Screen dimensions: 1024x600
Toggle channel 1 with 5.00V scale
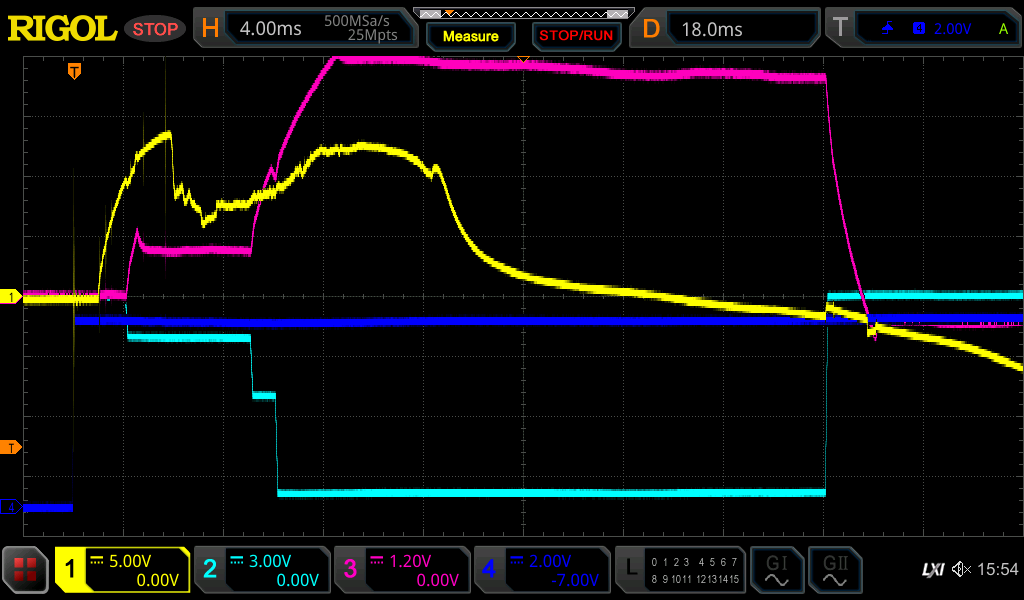tap(123, 570)
